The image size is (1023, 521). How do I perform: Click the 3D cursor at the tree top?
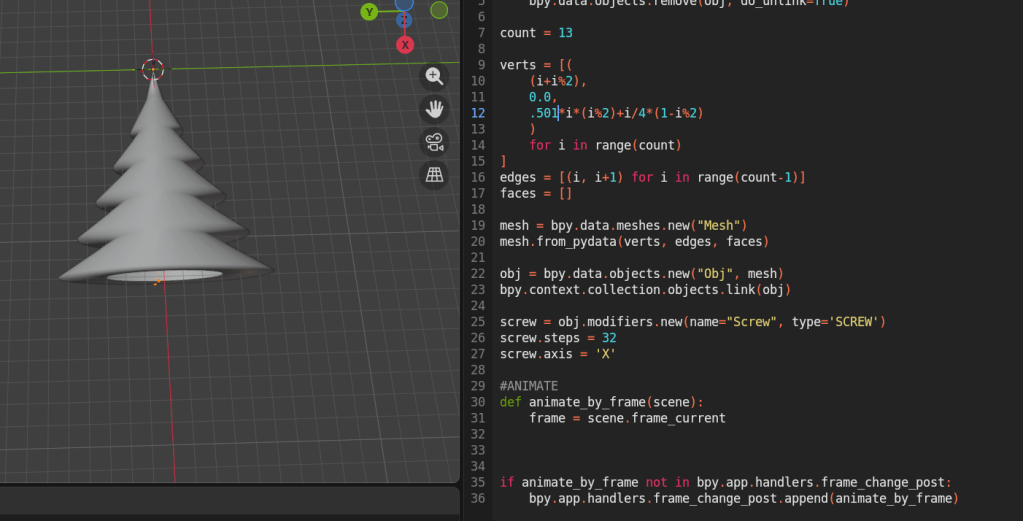pyautogui.click(x=152, y=69)
